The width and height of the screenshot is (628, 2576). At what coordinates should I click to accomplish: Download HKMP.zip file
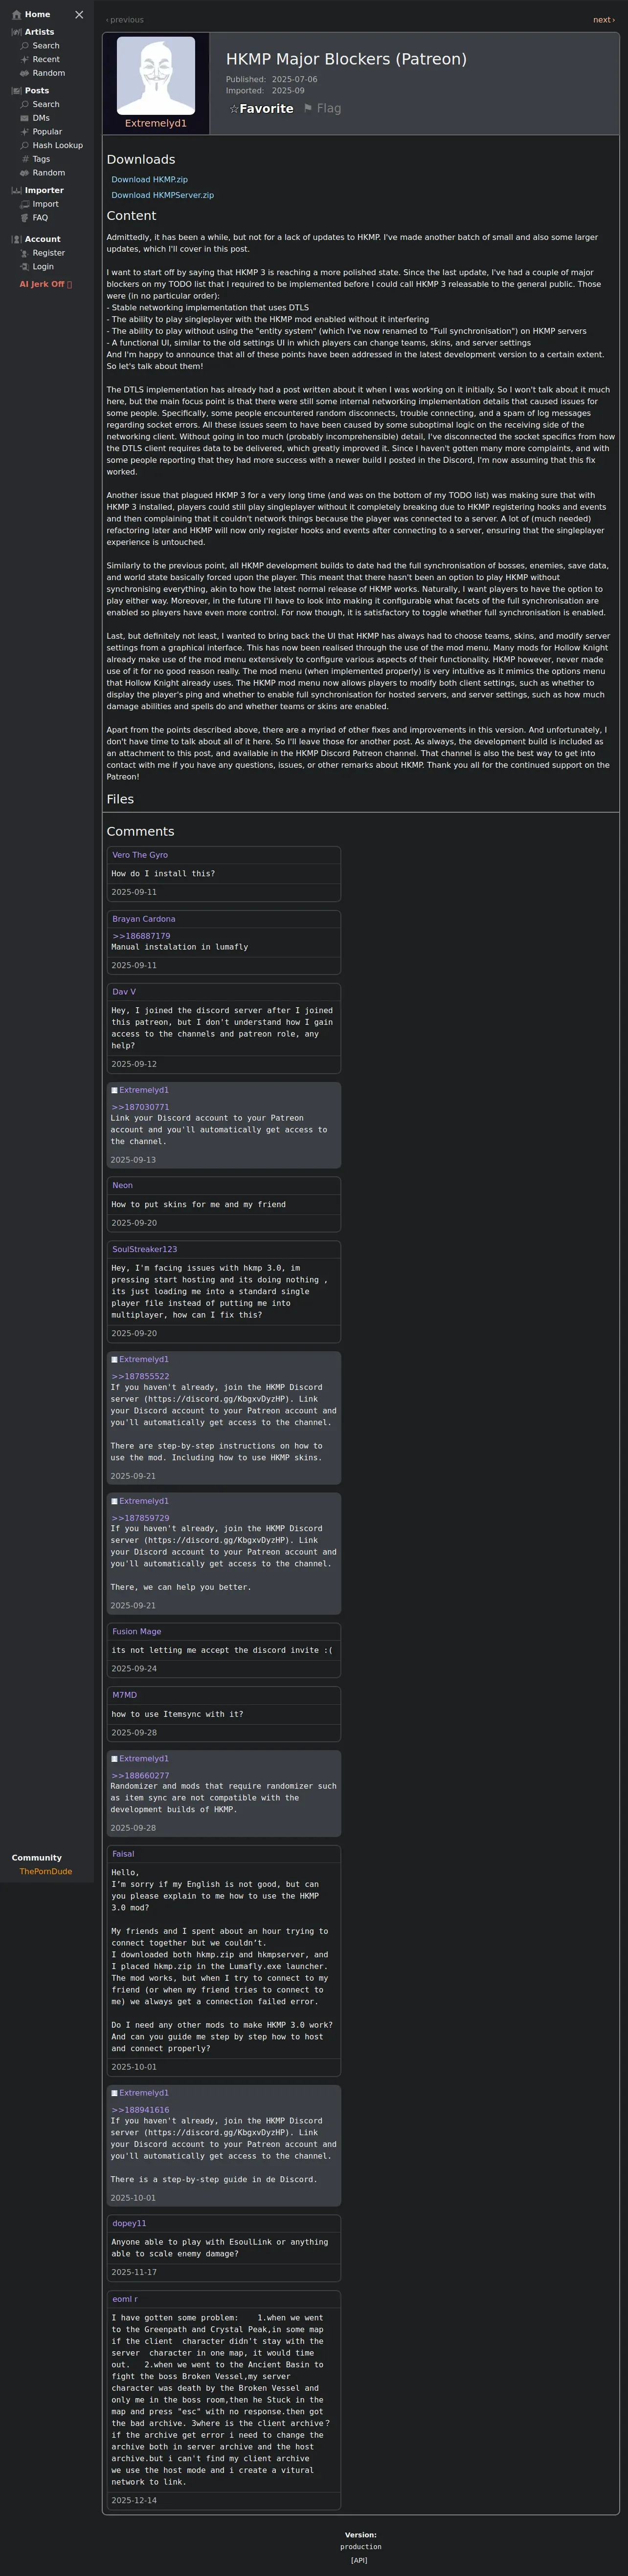pyautogui.click(x=149, y=180)
